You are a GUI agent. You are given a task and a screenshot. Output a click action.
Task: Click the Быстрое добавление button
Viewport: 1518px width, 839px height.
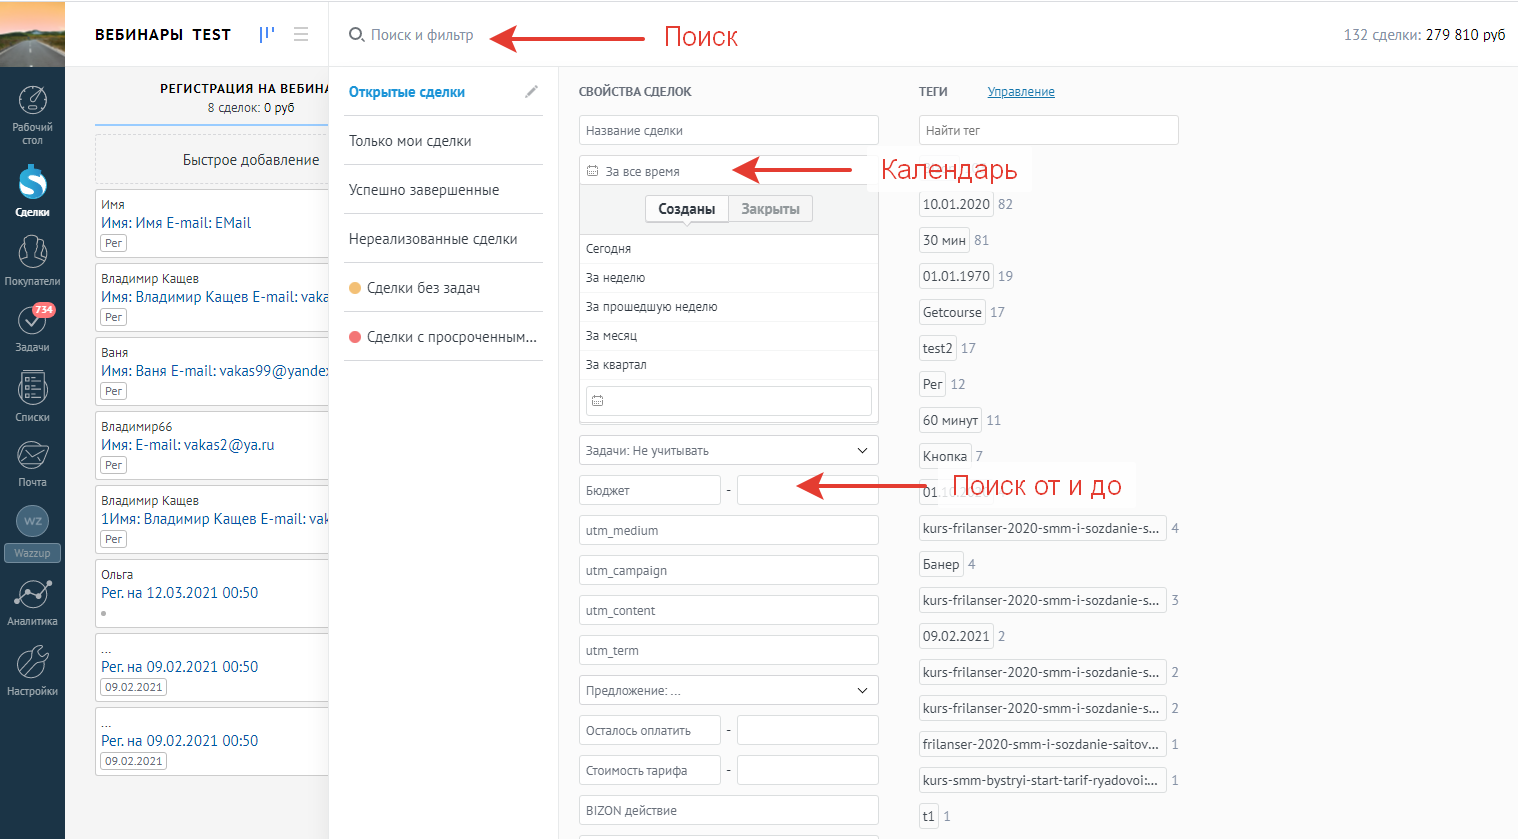pos(251,160)
